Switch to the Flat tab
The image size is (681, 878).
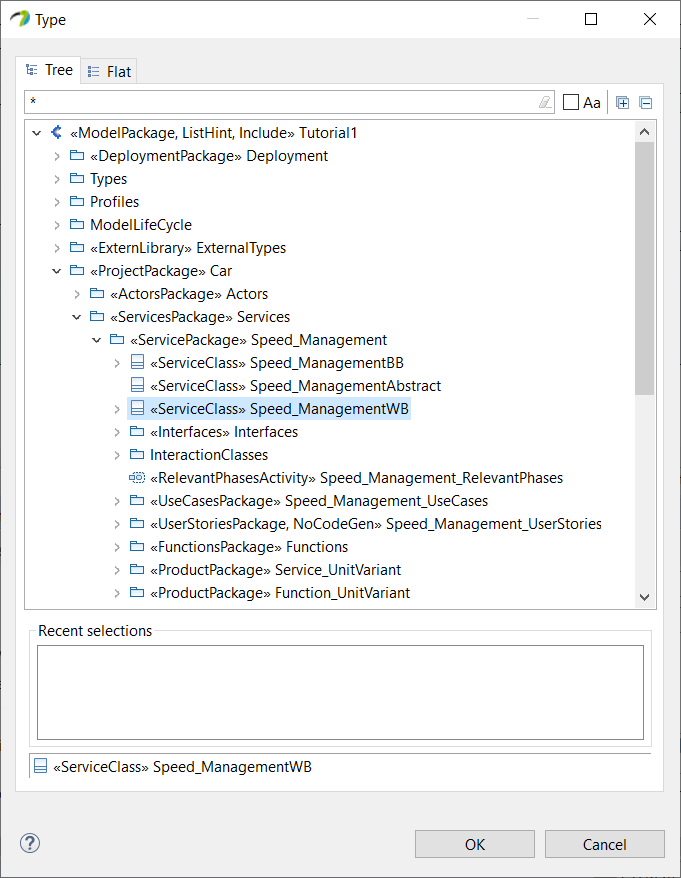109,72
